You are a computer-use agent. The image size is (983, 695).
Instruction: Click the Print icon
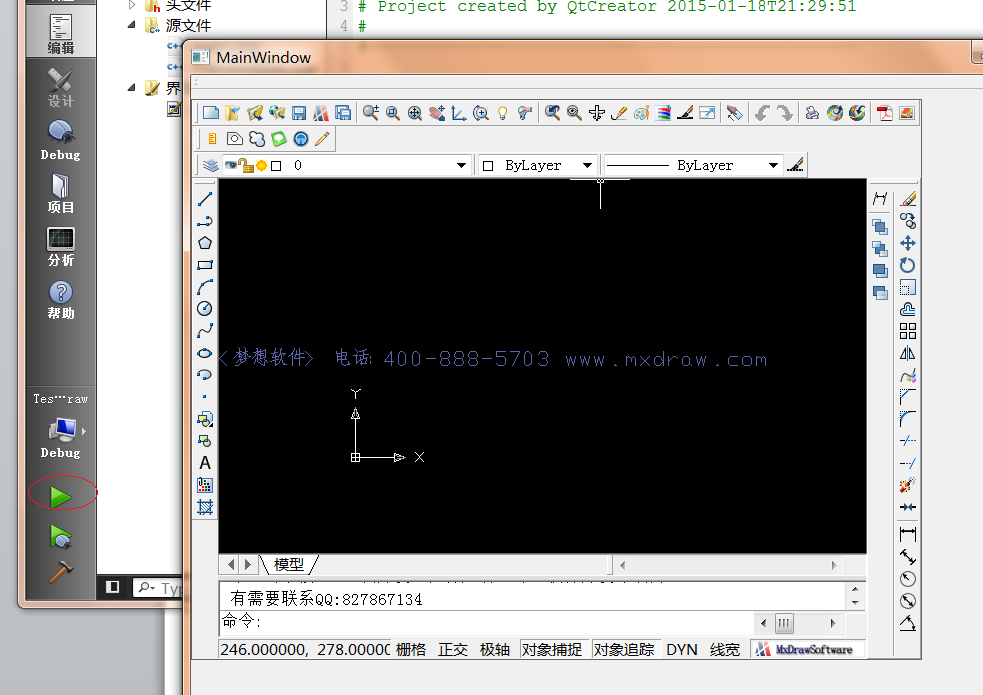812,113
